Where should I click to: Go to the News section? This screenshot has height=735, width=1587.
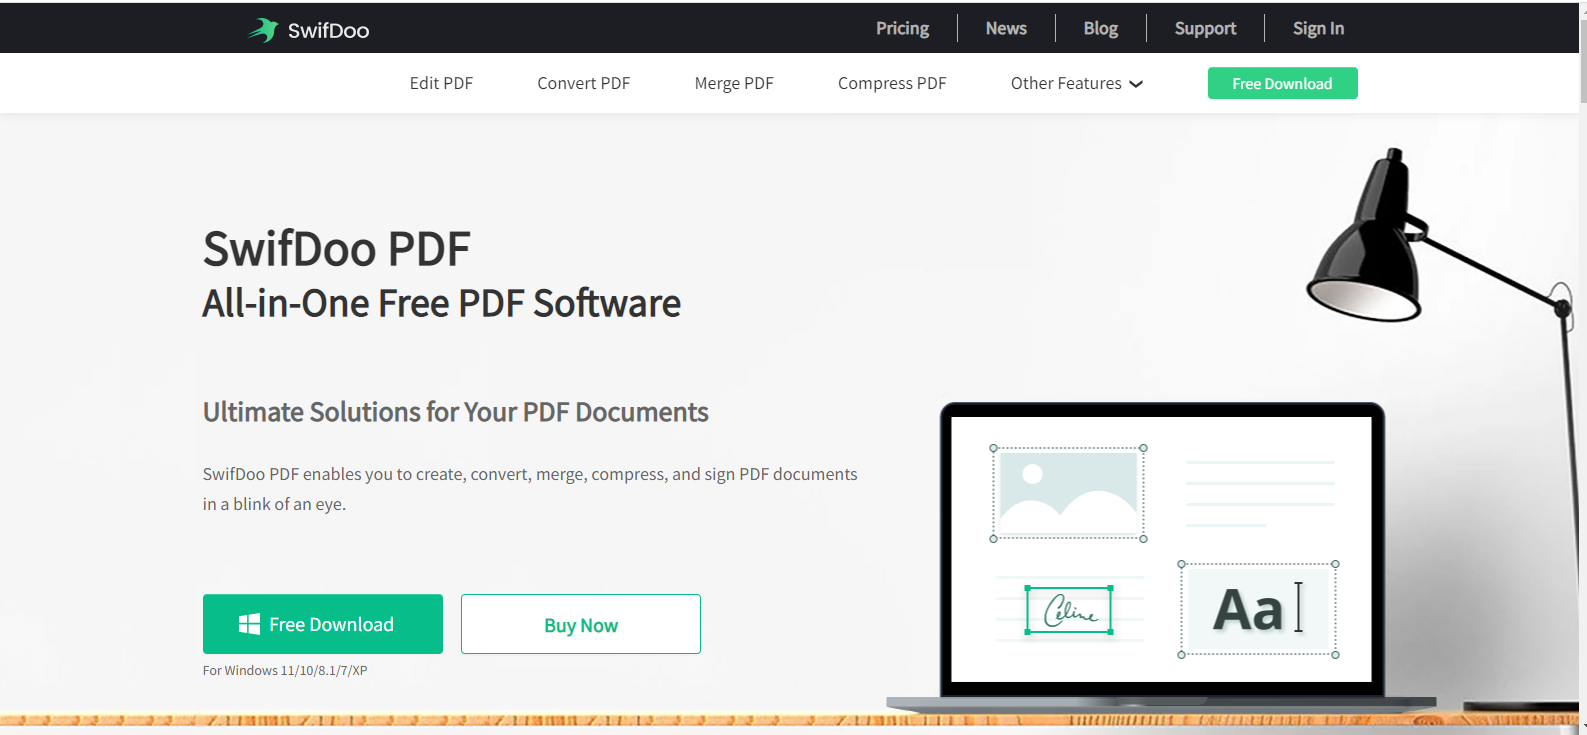pos(1006,28)
